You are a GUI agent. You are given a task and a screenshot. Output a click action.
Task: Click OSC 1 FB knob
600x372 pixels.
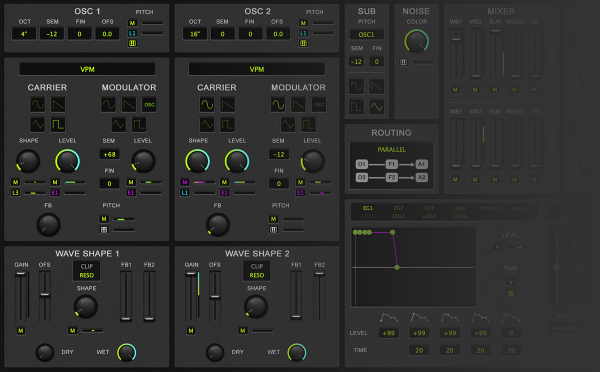coord(48,225)
